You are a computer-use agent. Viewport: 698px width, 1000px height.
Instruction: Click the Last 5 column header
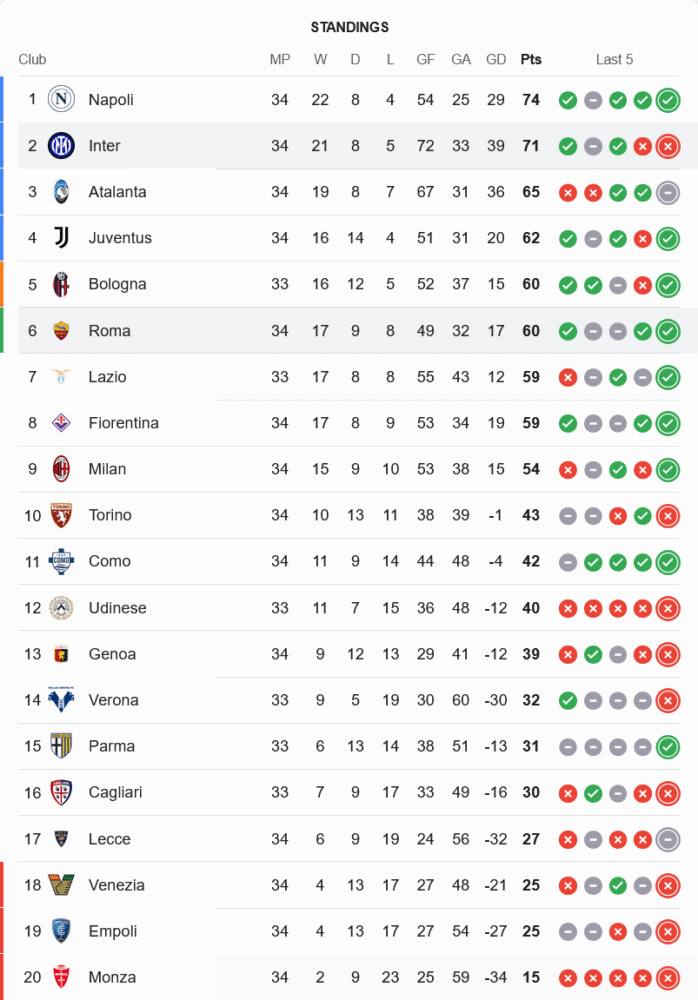pos(614,59)
